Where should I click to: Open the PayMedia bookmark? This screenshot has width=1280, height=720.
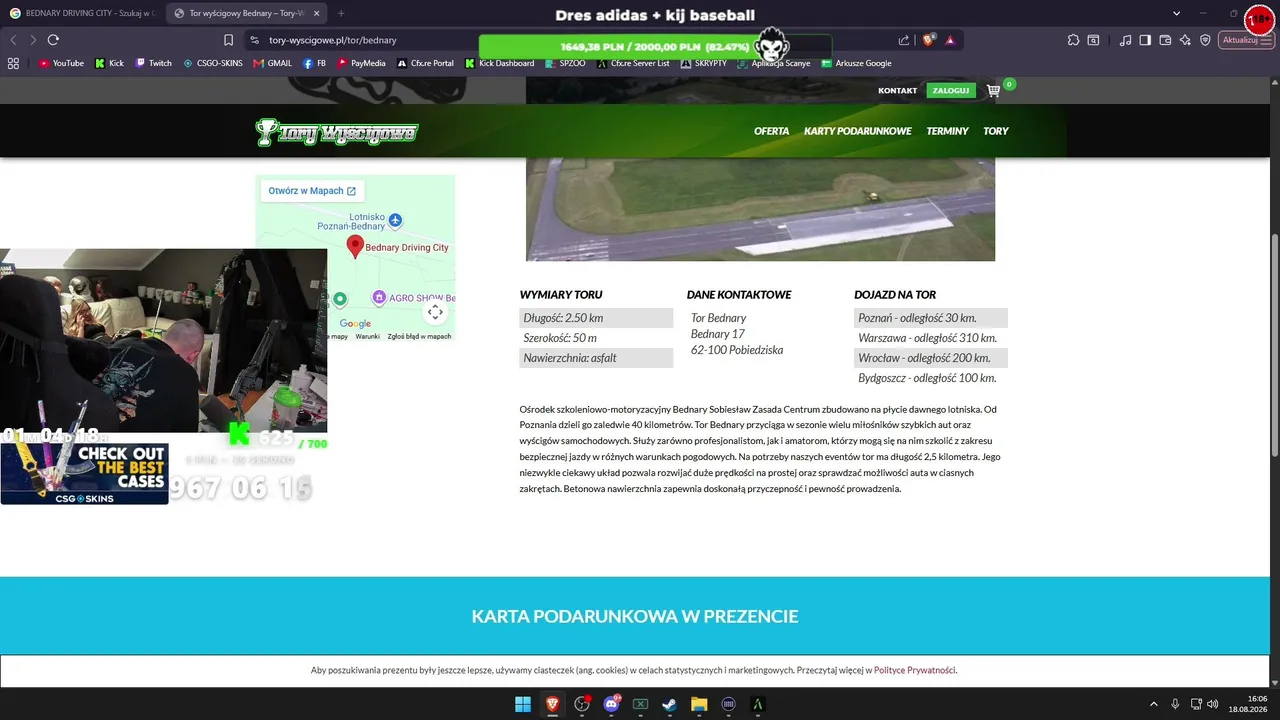(x=361, y=63)
